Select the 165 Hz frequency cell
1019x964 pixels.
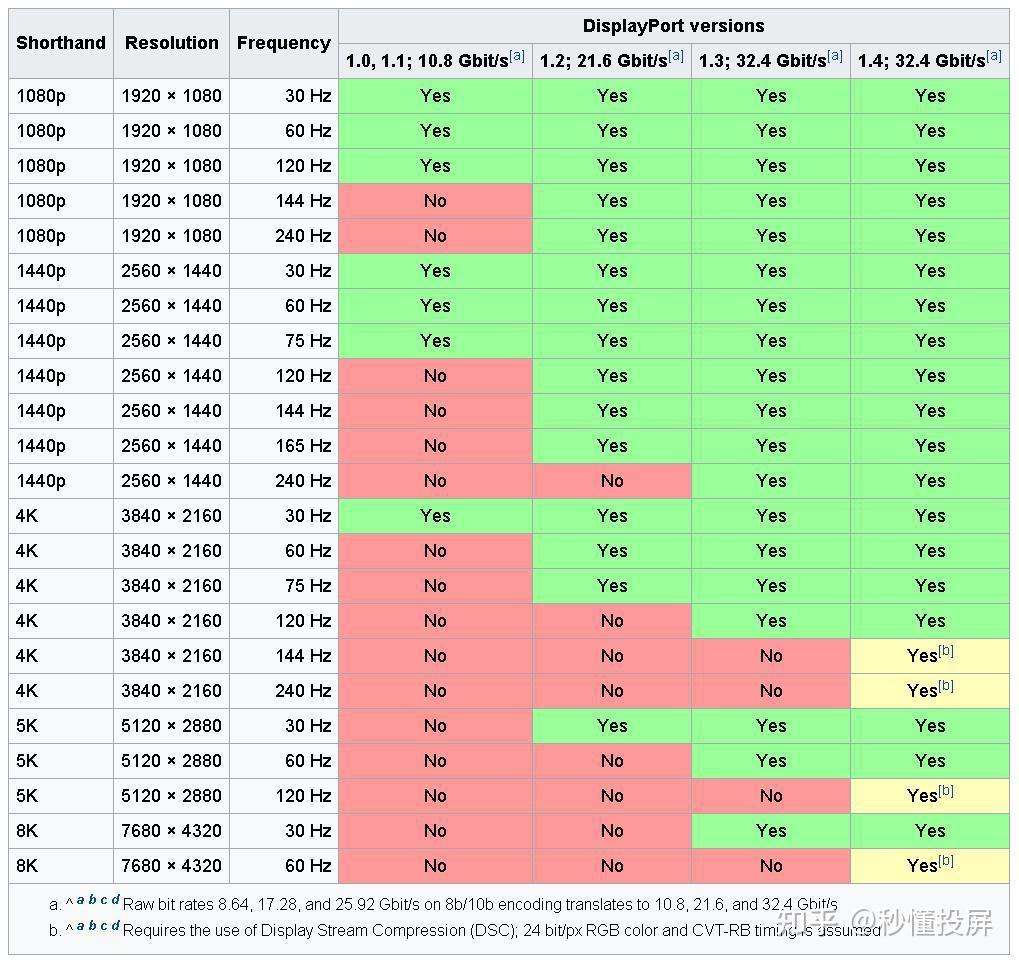(284, 446)
